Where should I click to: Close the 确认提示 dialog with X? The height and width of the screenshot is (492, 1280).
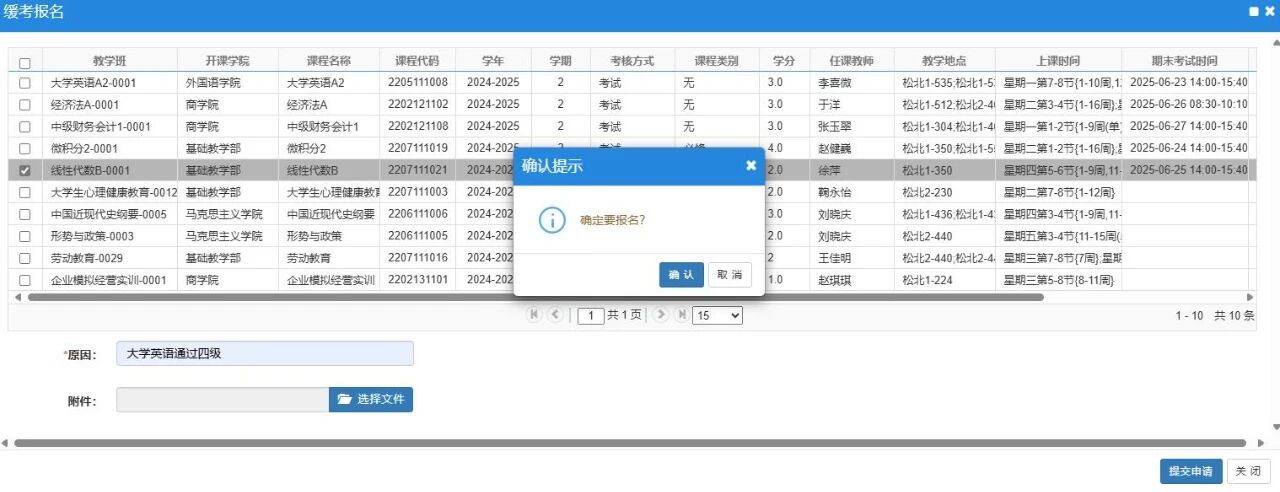(x=751, y=166)
